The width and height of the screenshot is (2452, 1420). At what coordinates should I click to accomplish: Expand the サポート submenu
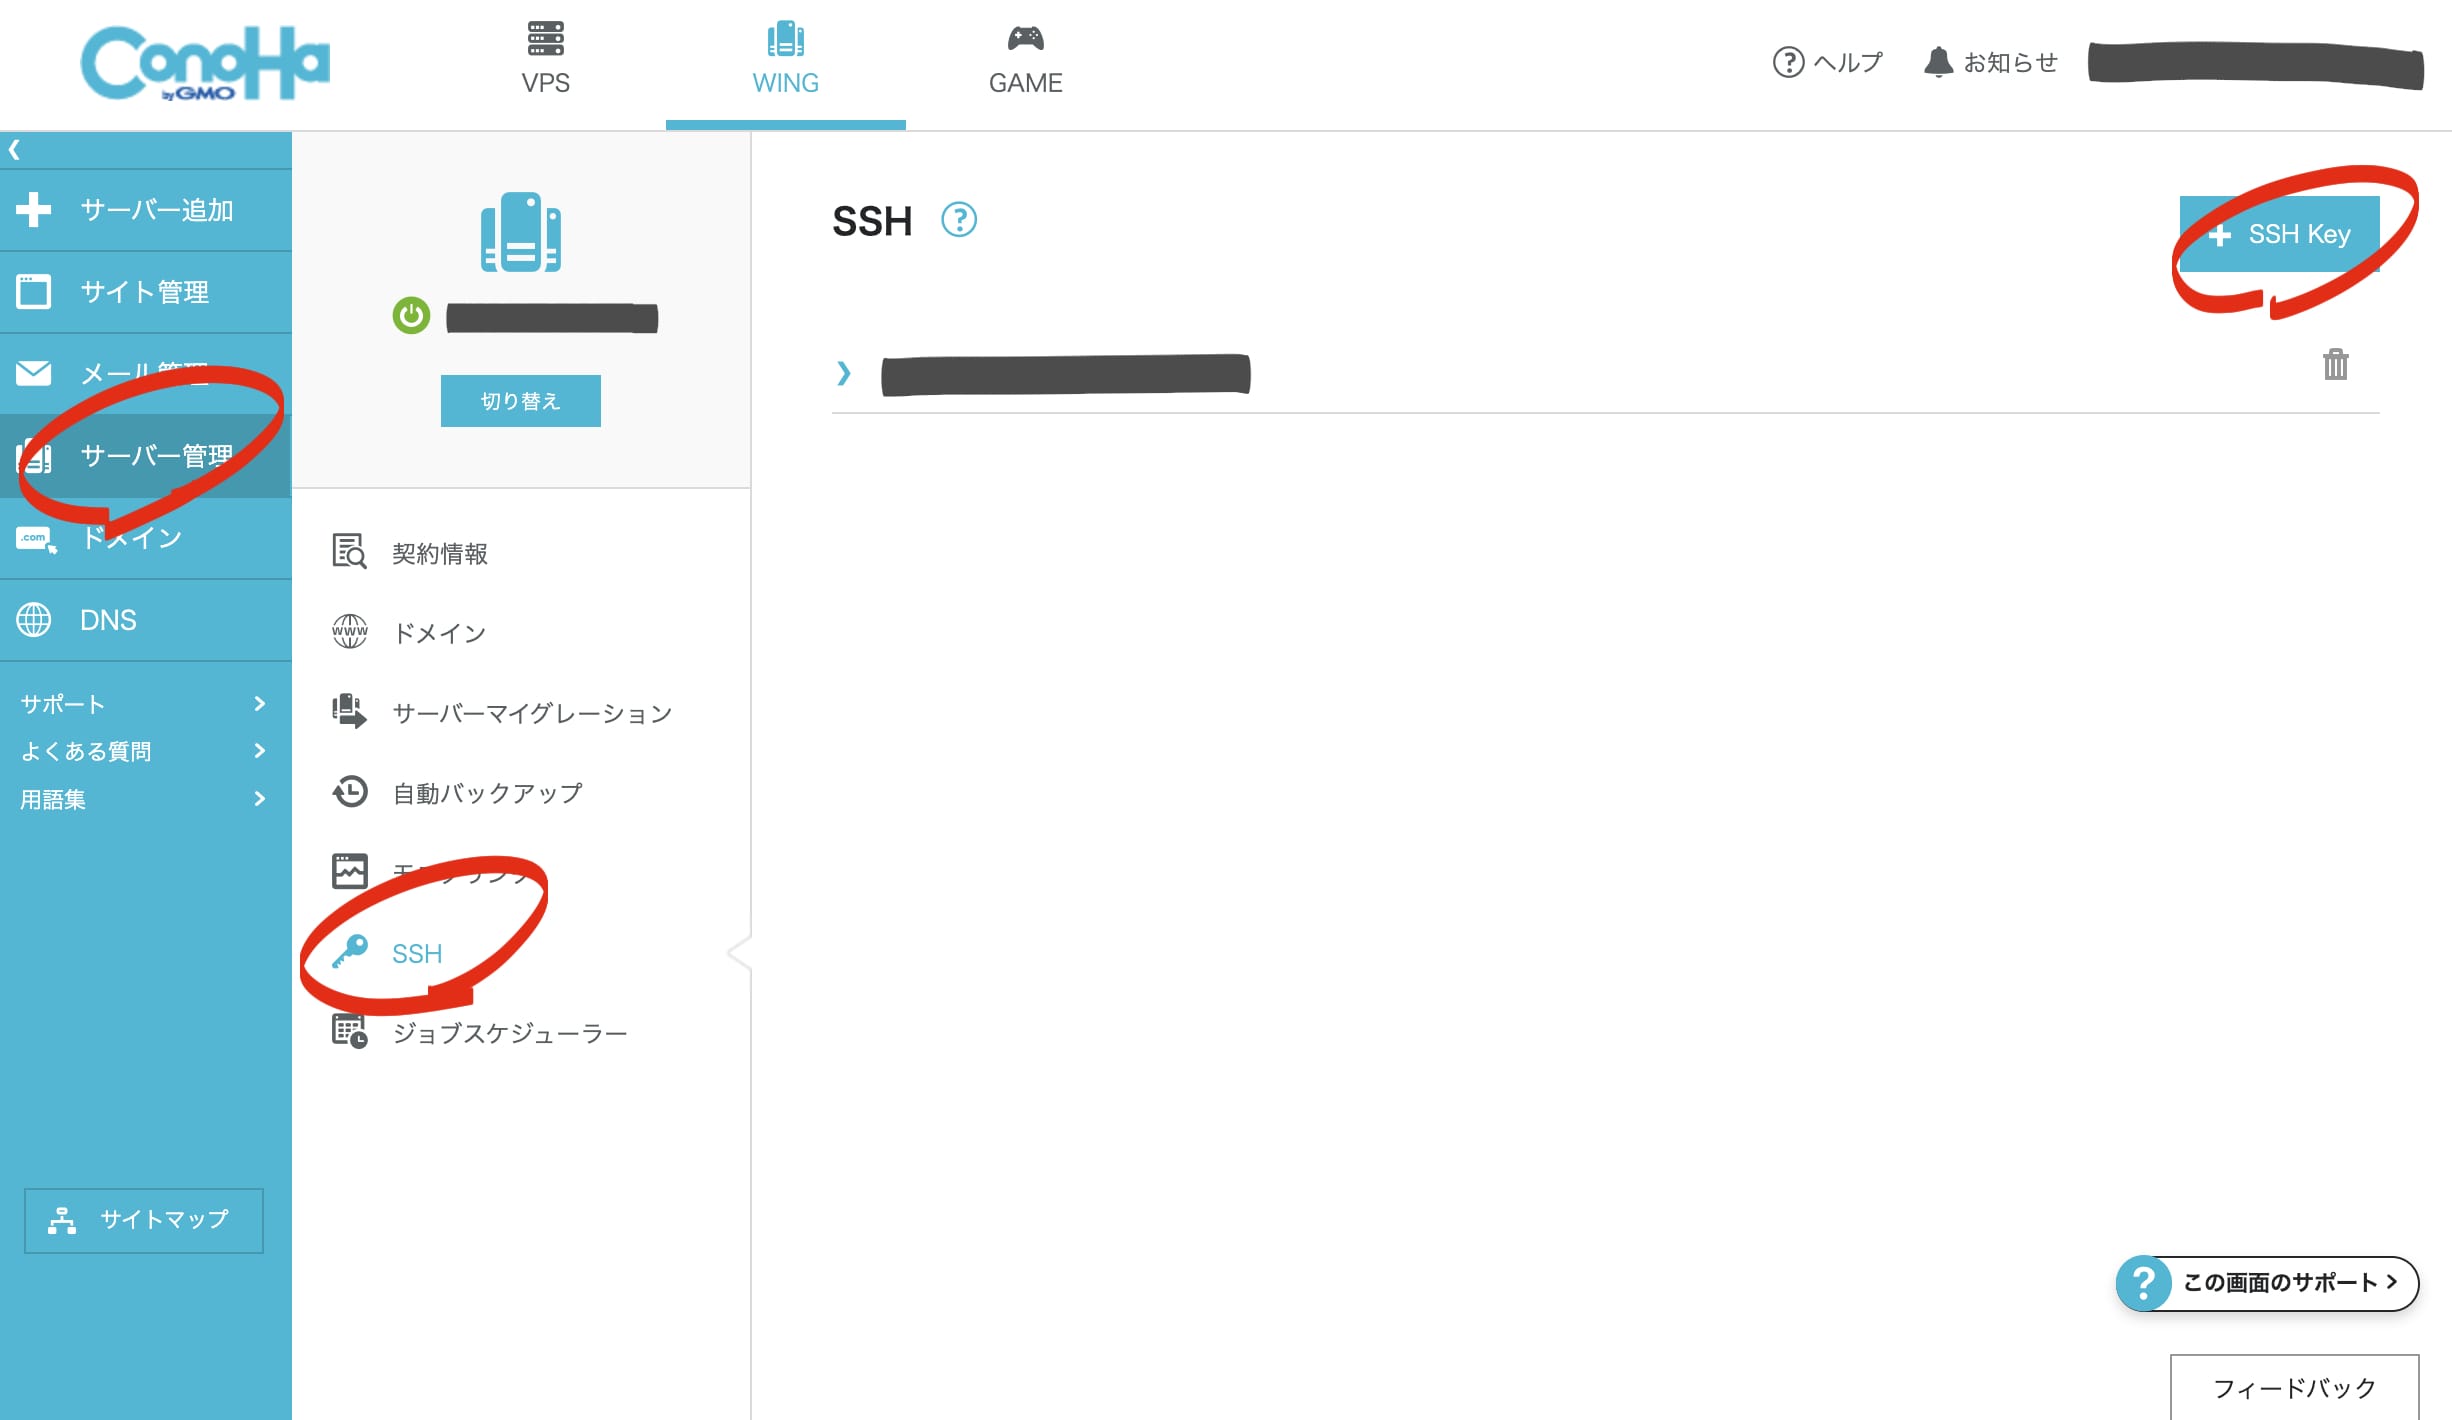click(x=144, y=704)
